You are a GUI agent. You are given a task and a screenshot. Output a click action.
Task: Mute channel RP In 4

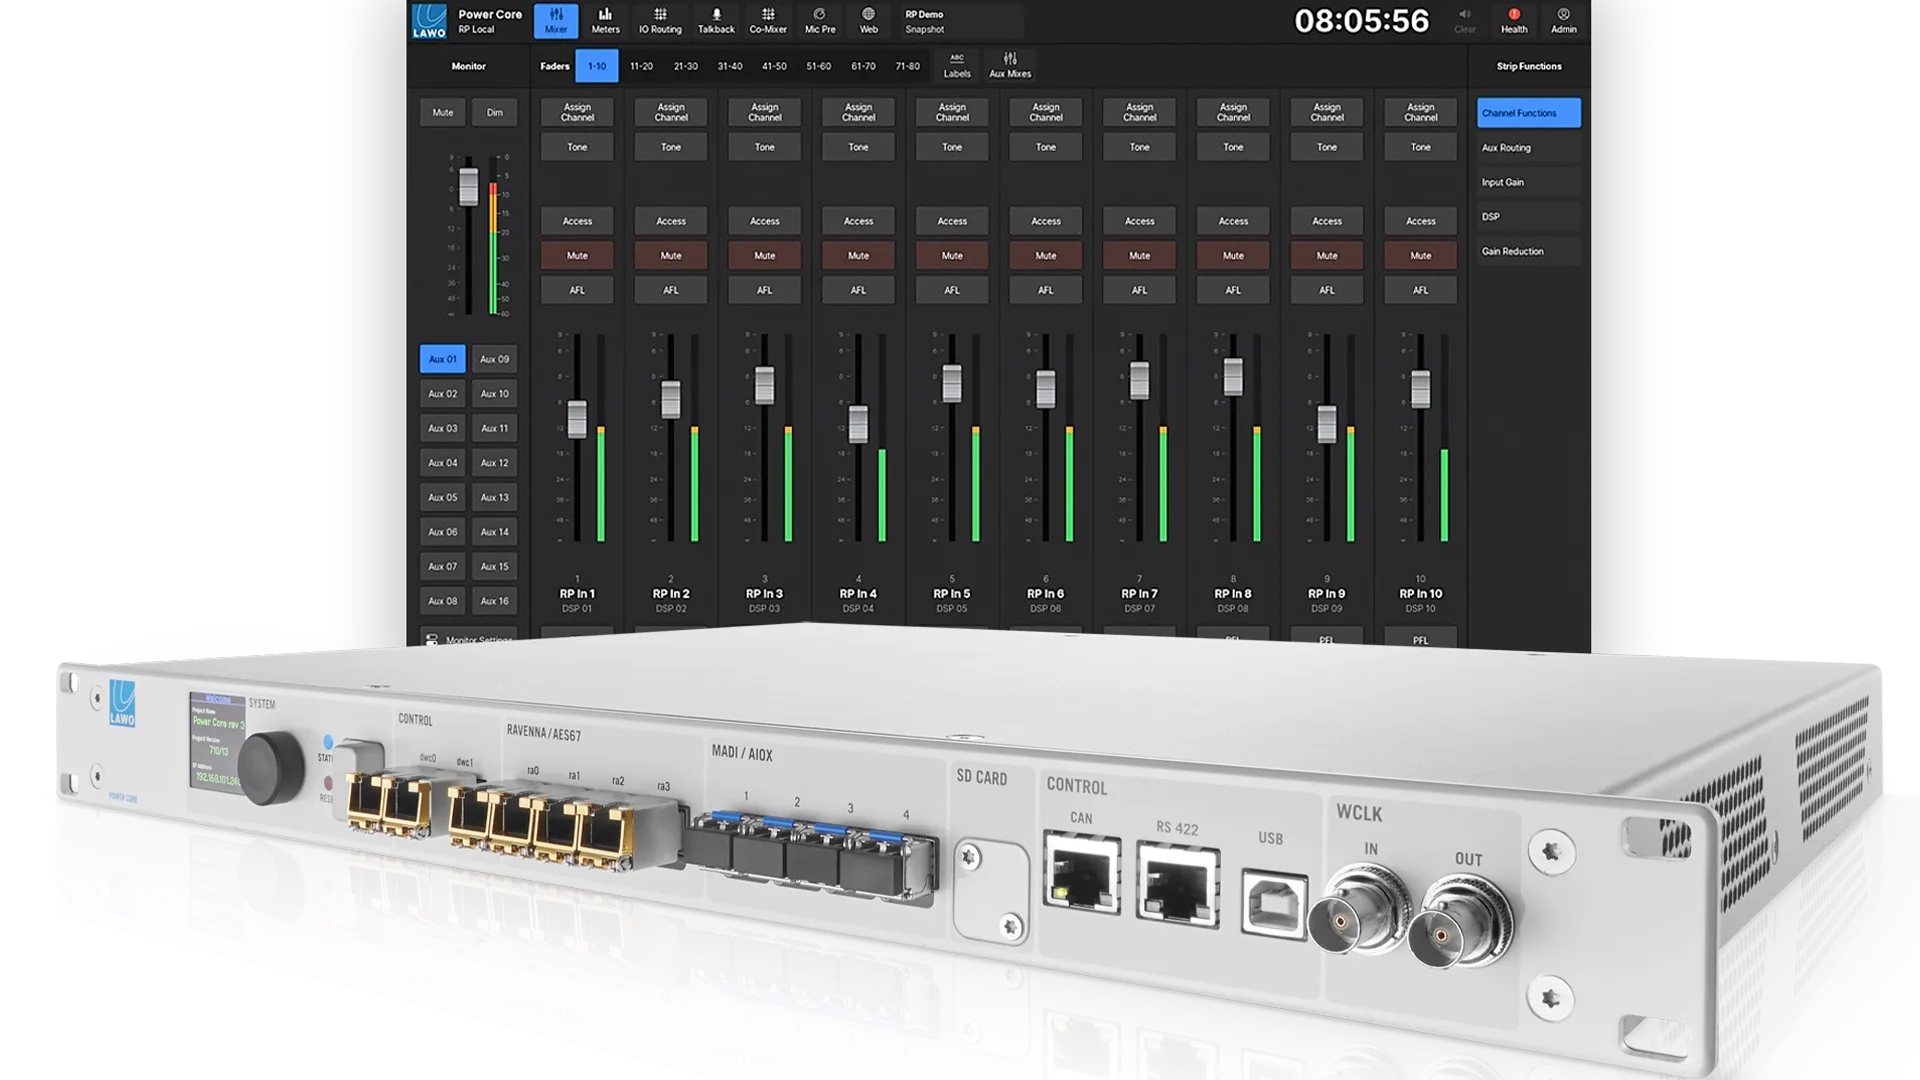pos(858,255)
